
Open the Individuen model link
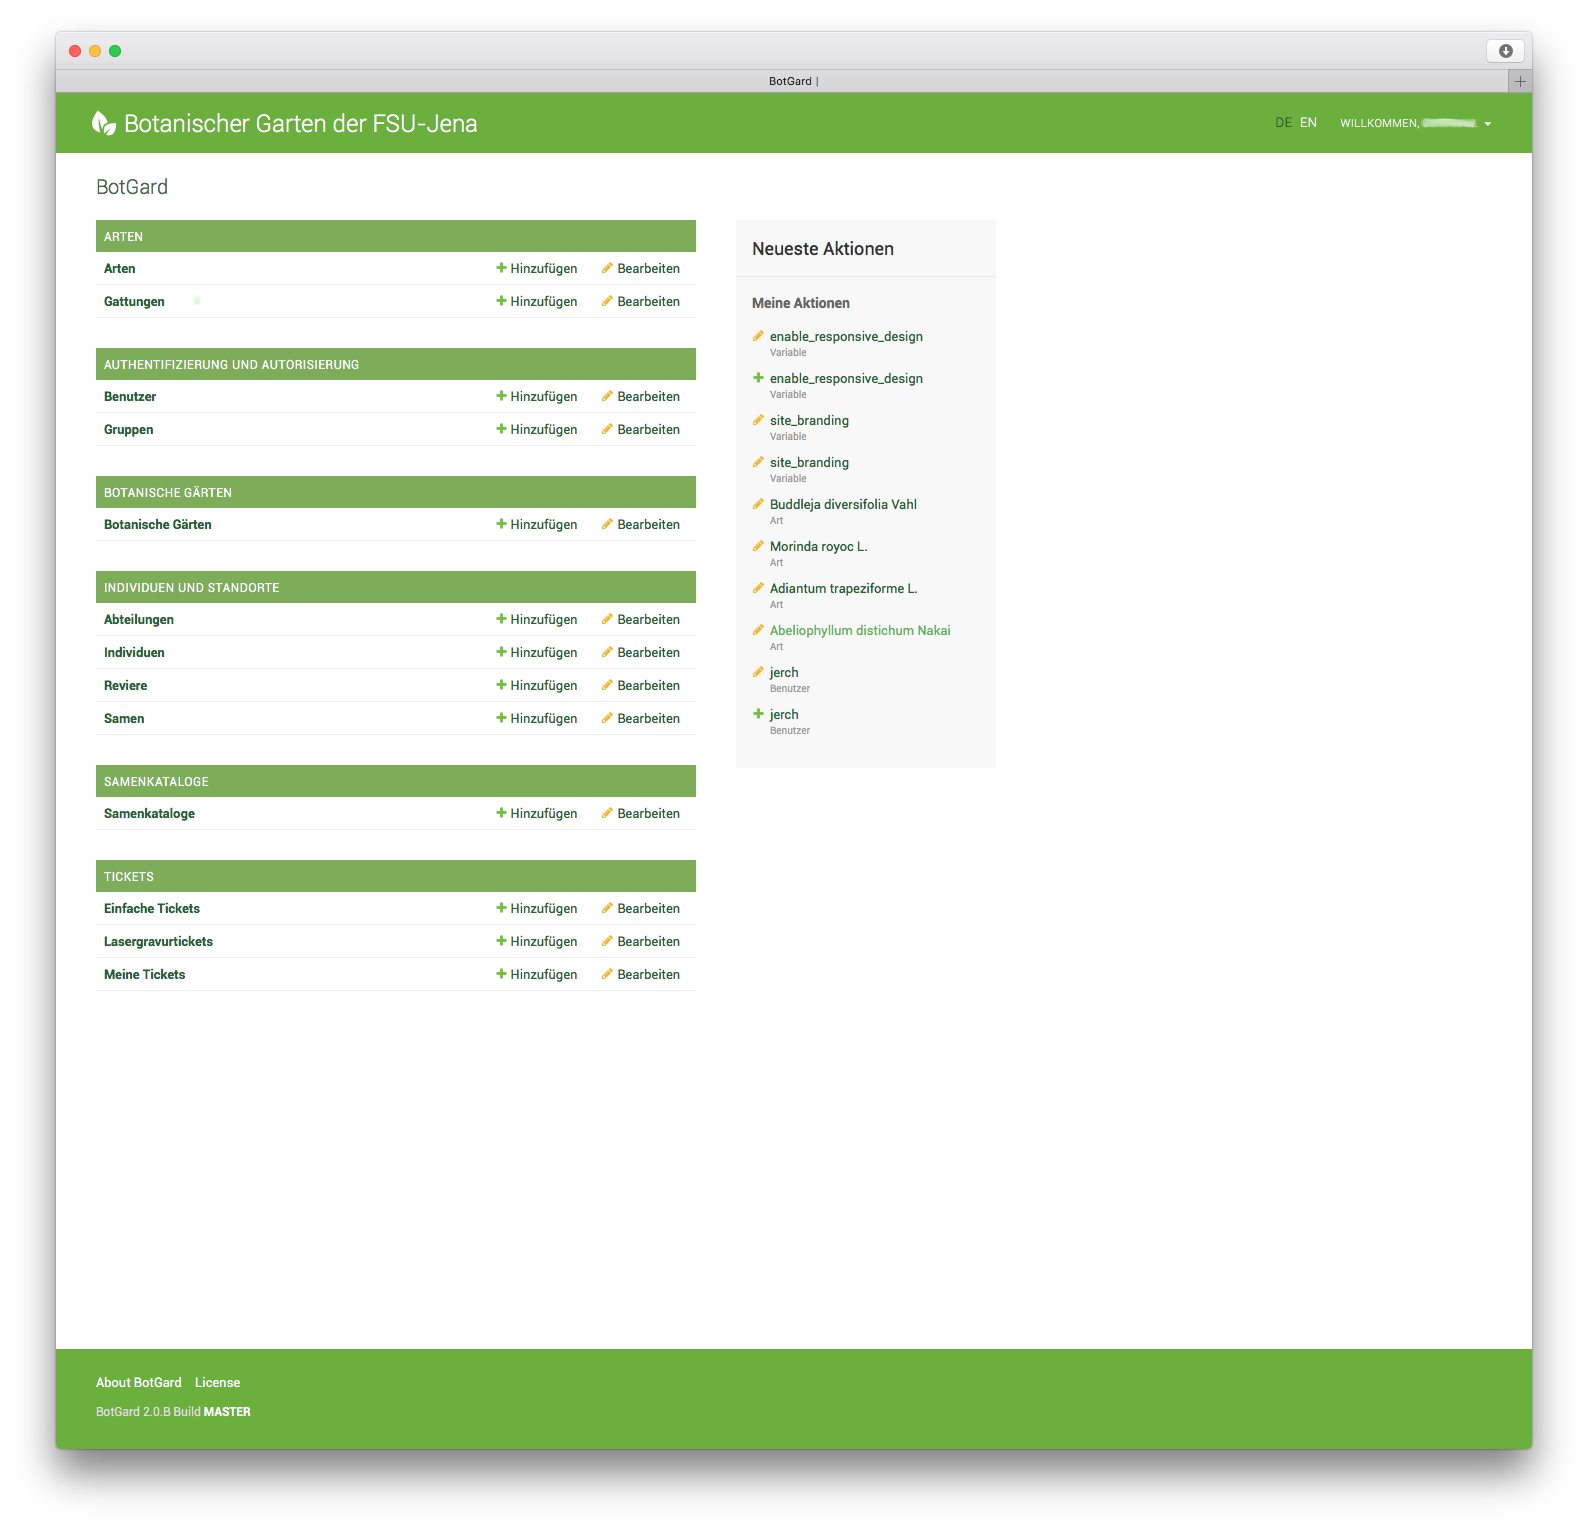134,652
